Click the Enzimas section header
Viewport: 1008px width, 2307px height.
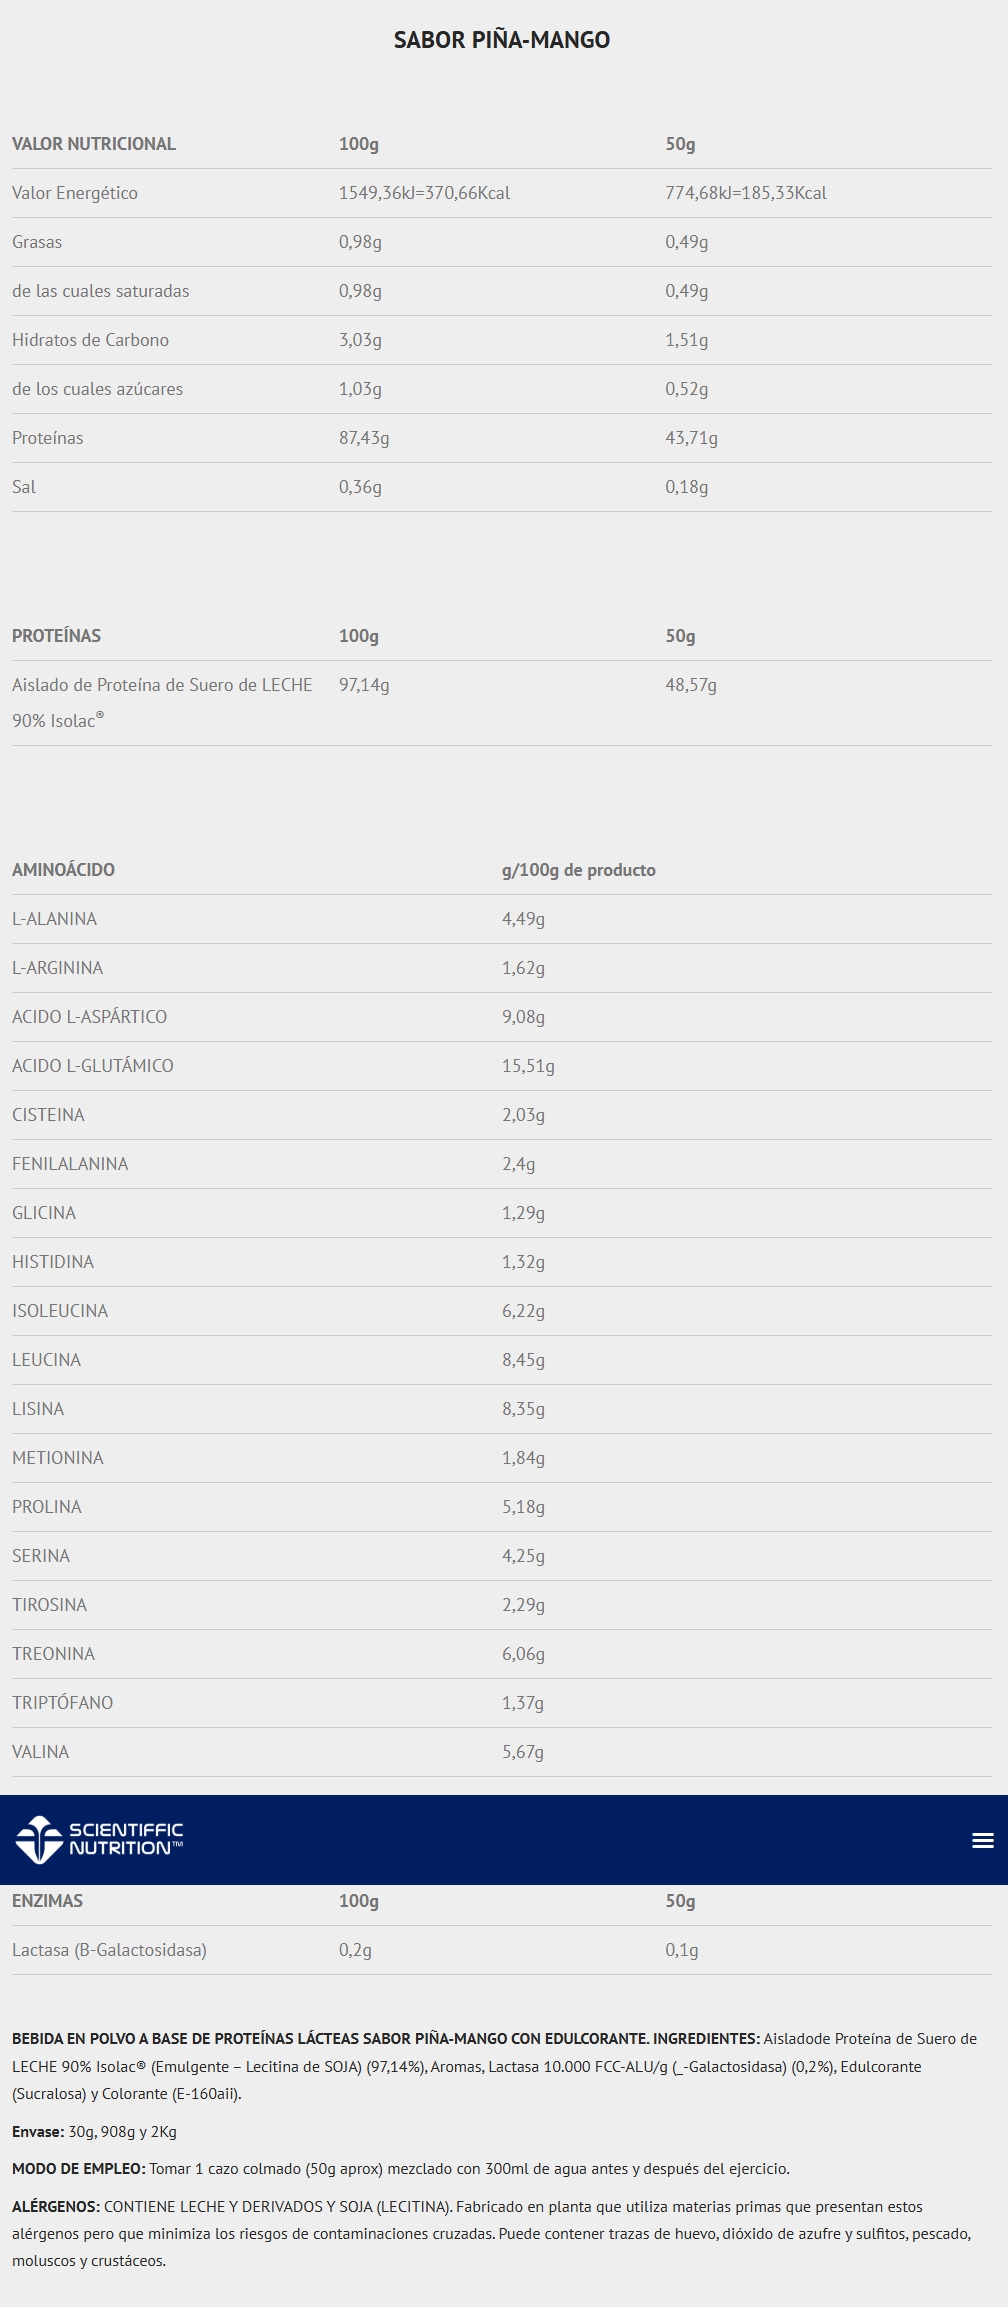[x=47, y=1901]
